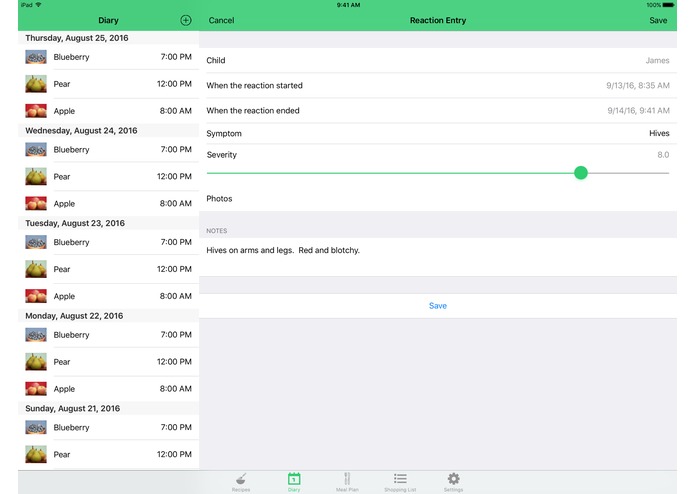Select Wednesday August 24 Apple image
Viewport: 695px width, 494px height.
[36, 203]
